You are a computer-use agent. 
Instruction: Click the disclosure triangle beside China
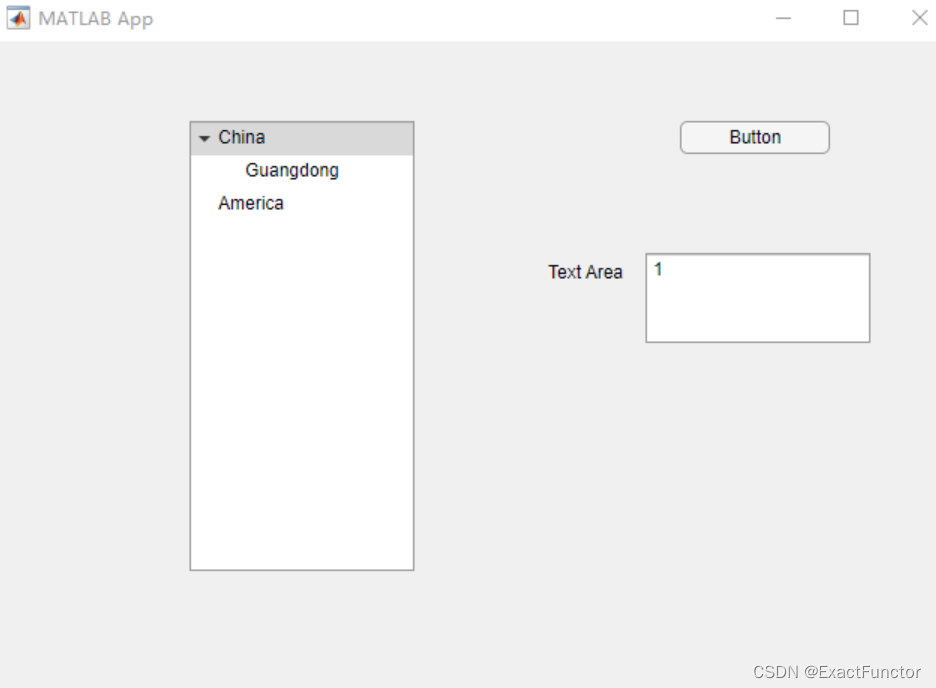pyautogui.click(x=204, y=137)
